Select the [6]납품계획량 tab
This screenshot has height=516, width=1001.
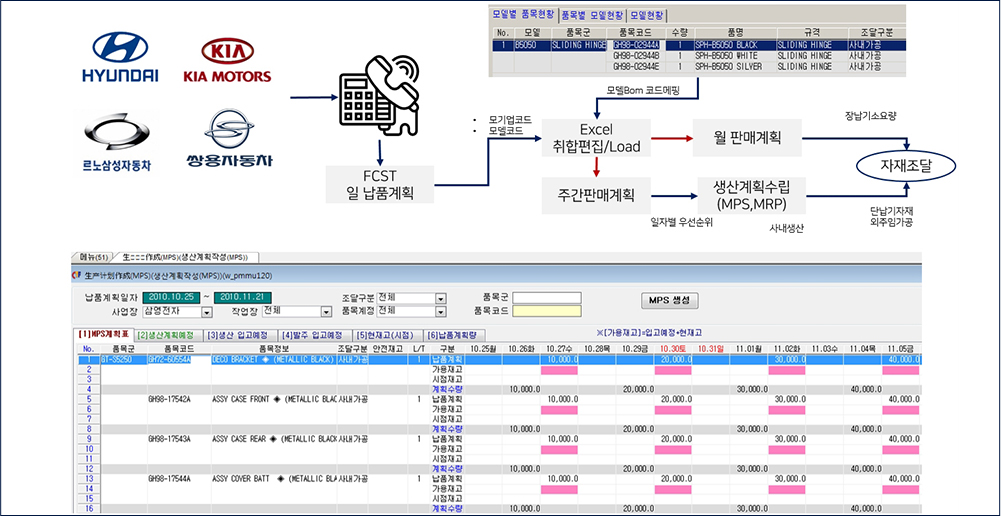pos(454,335)
